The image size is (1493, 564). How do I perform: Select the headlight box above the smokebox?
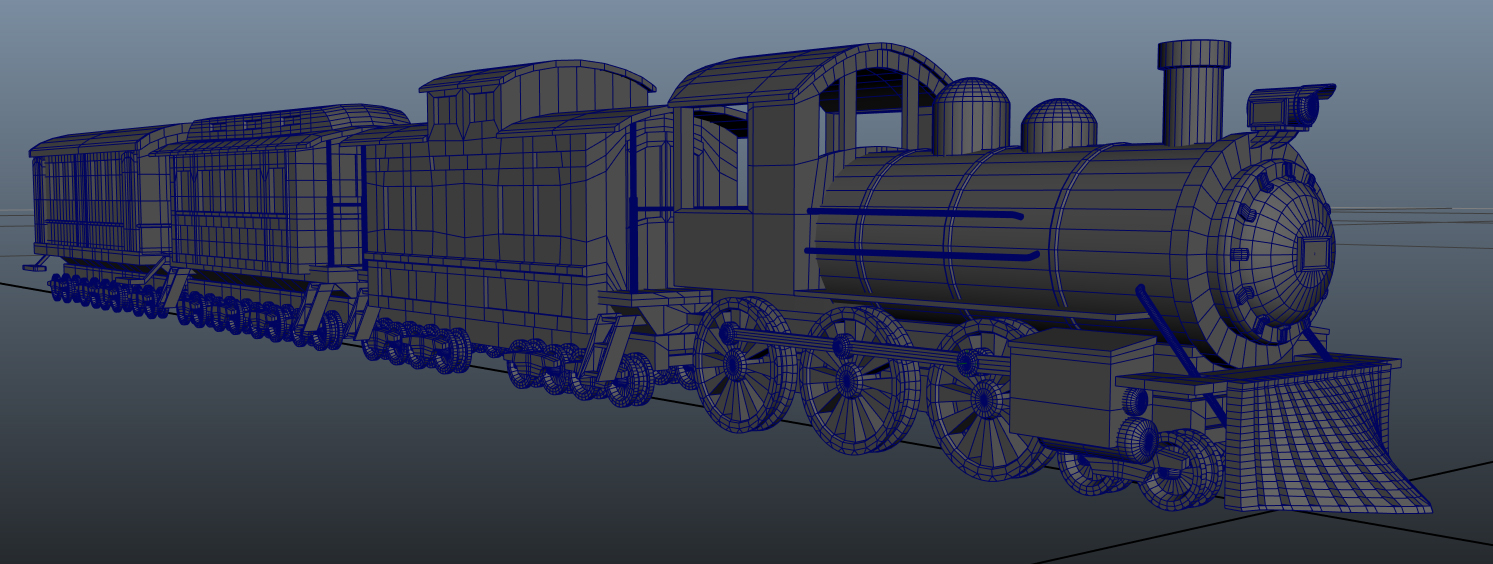[x=1290, y=106]
